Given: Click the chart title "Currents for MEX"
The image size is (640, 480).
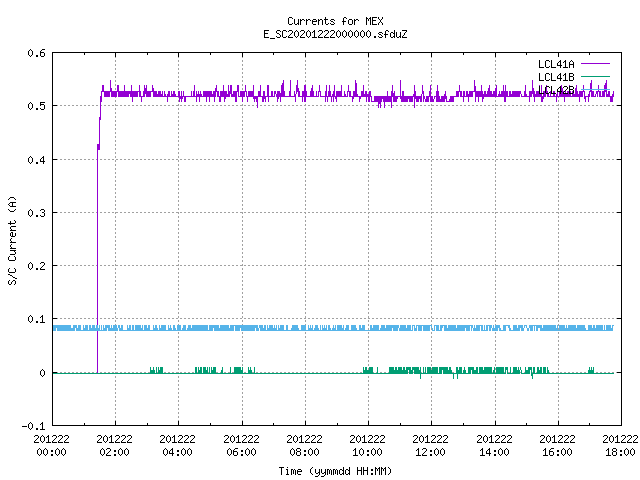Looking at the screenshot, I should (x=335, y=21).
